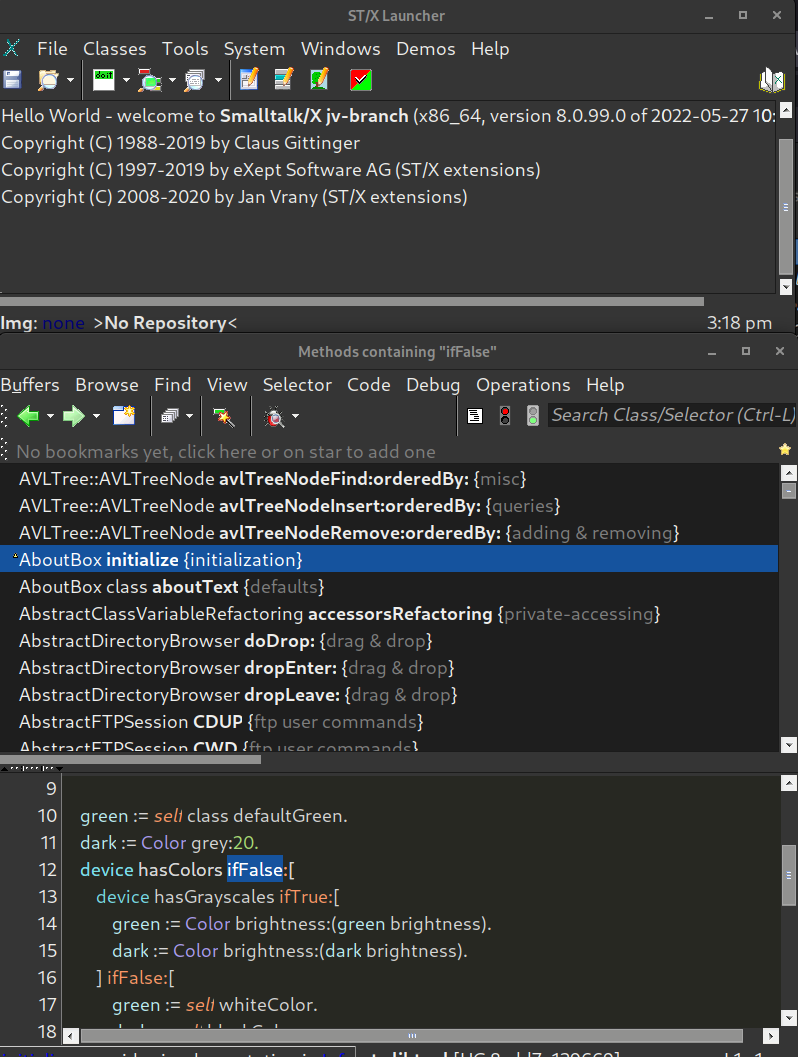Click the bug inspector lint icon
The image size is (798, 1057).
[x=274, y=417]
